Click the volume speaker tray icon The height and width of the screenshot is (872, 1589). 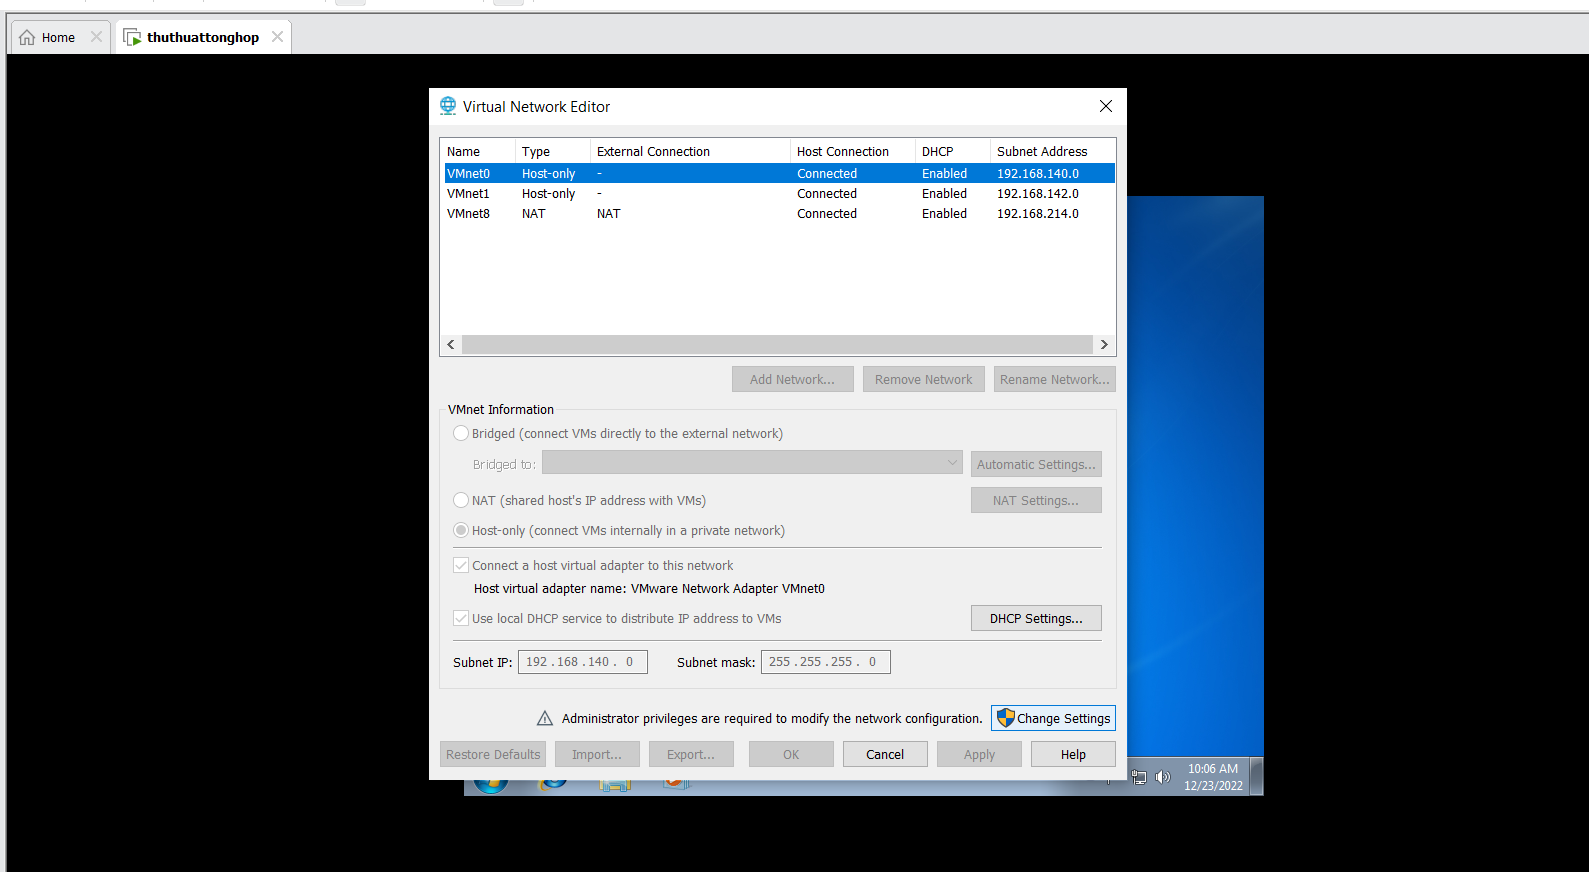tap(1162, 777)
